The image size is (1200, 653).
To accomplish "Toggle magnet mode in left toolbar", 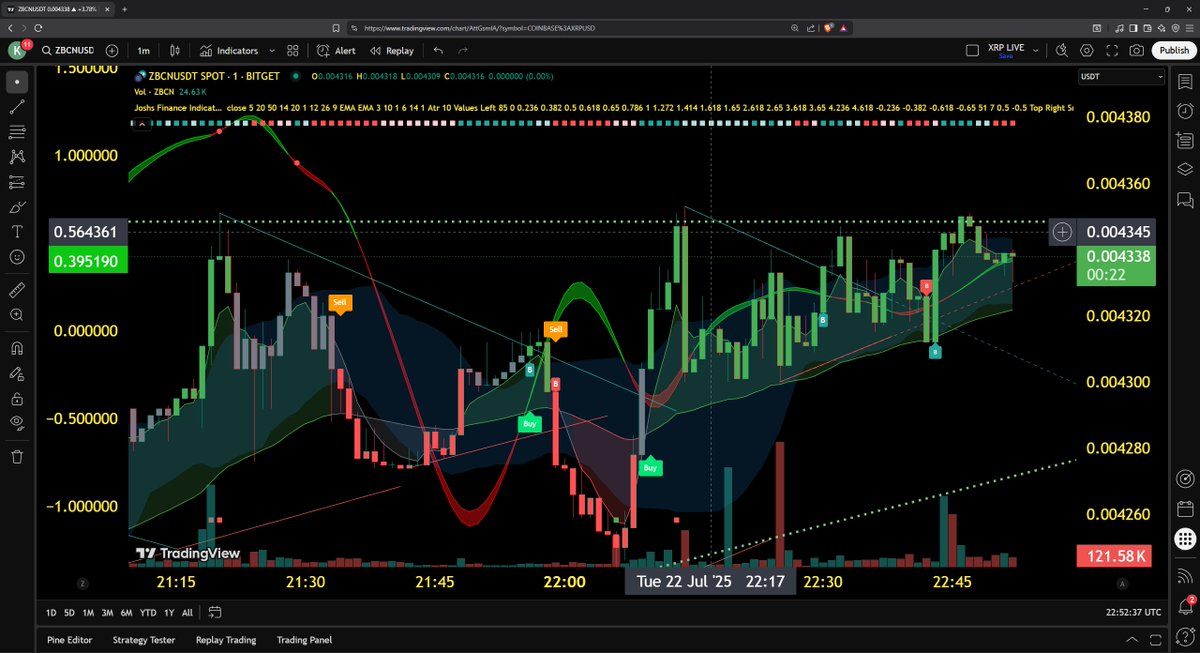I will (16, 349).
